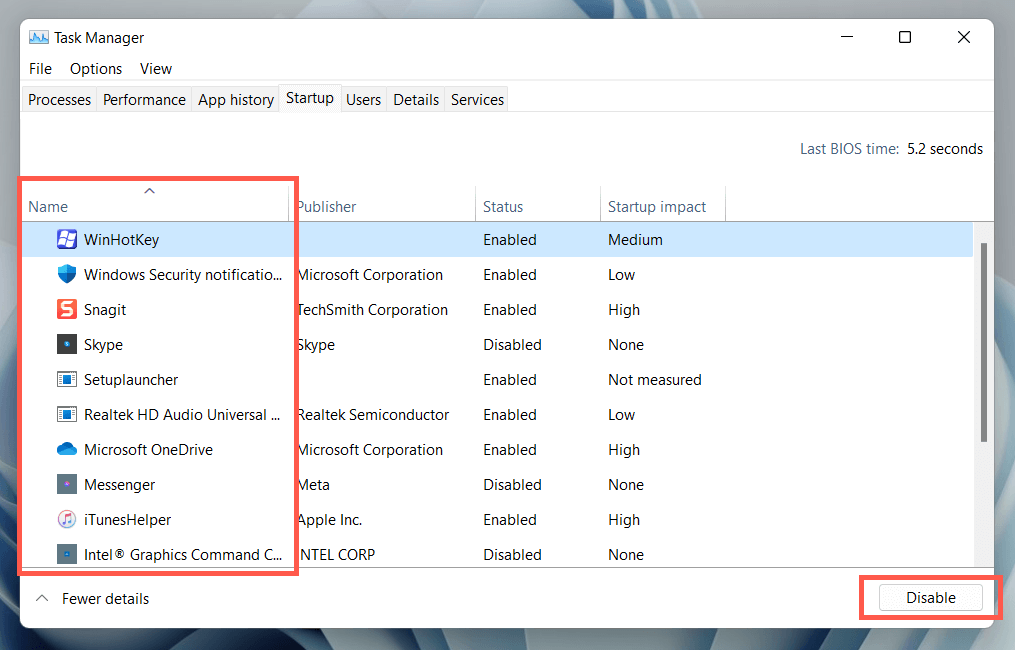Click the Realtek HD Audio icon
Viewport: 1015px width, 650px height.
[67, 415]
